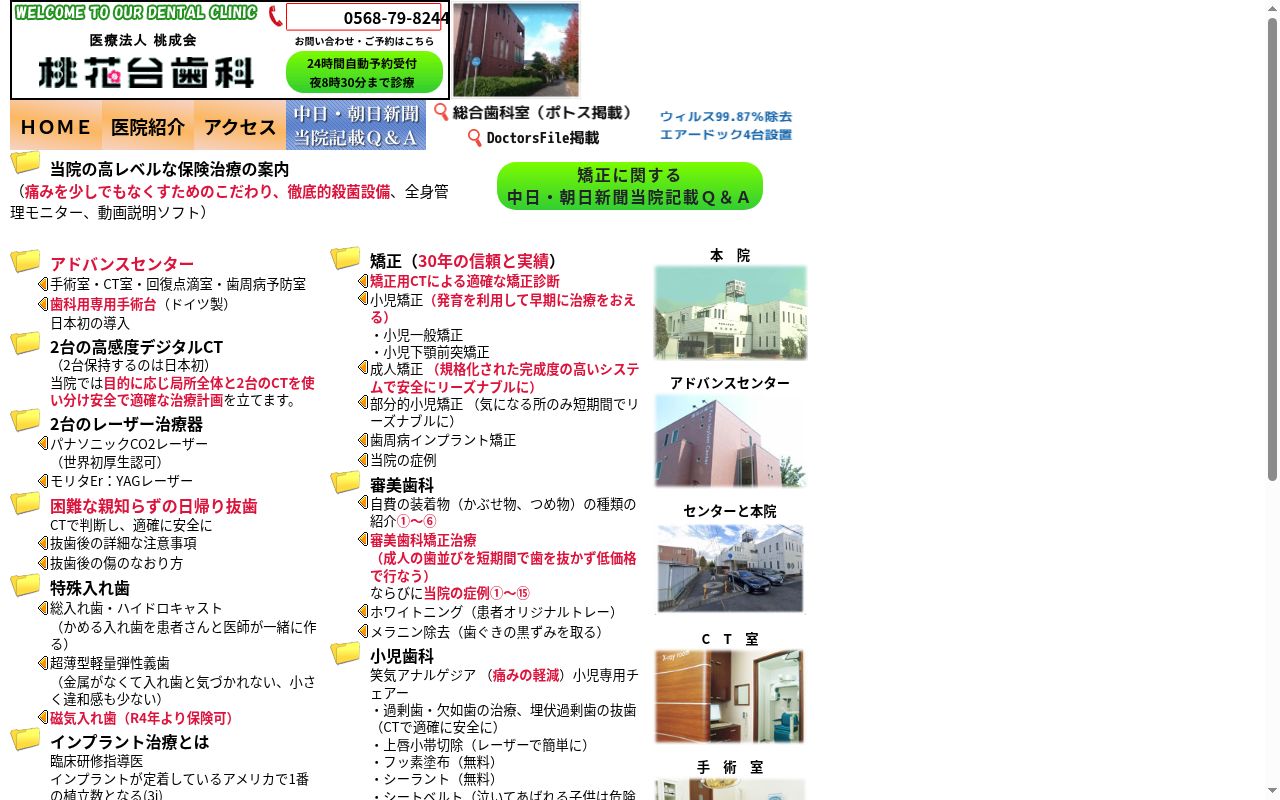Image resolution: width=1280 pixels, height=800 pixels.
Task: Open the 医院紹介 navigation tab
Action: pyautogui.click(x=148, y=125)
